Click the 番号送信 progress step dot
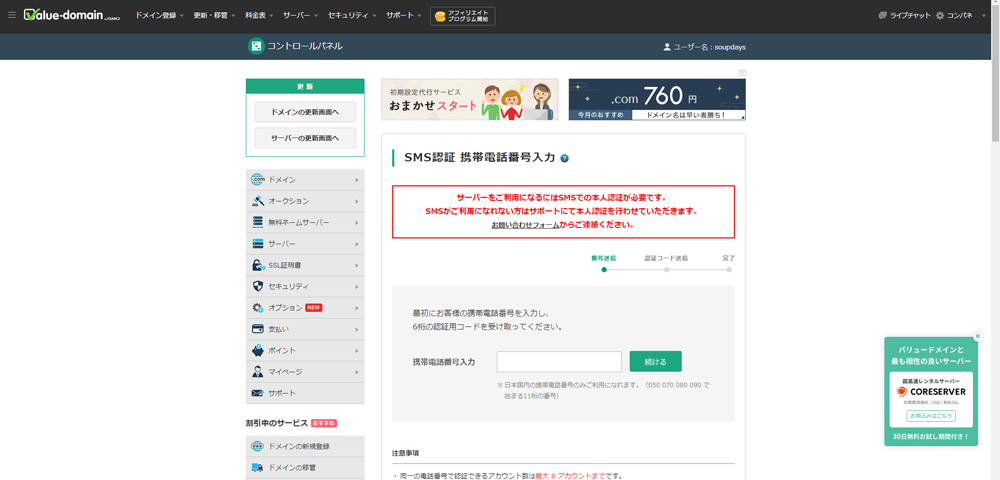1000x480 pixels. [603, 270]
